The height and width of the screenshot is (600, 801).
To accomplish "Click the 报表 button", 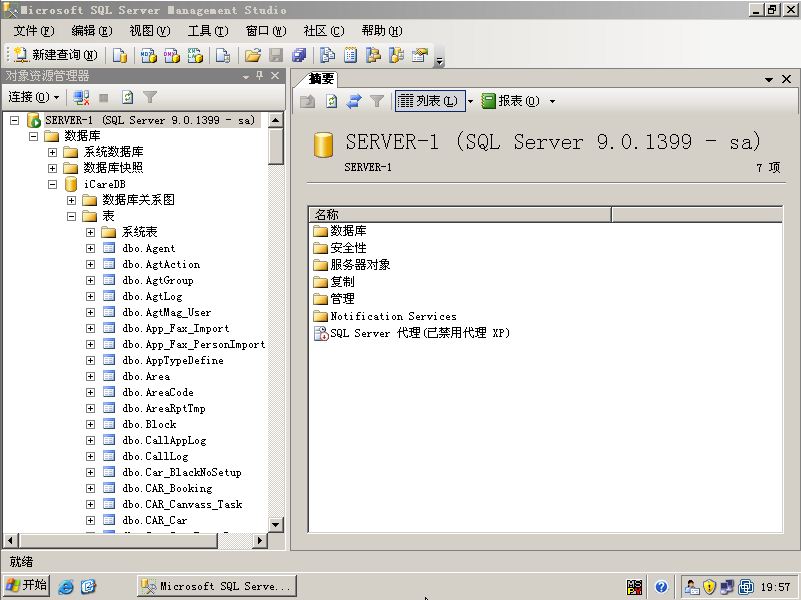I will [x=511, y=101].
